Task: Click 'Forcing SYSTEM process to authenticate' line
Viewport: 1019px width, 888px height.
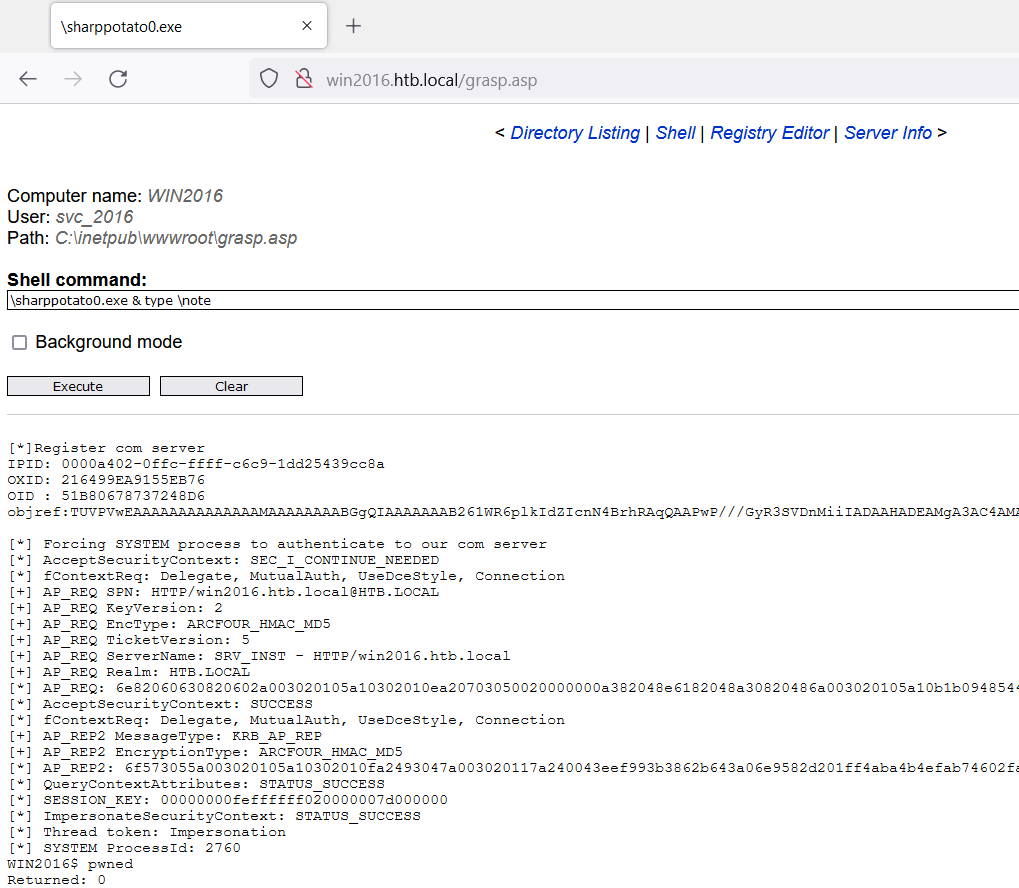Action: point(277,544)
